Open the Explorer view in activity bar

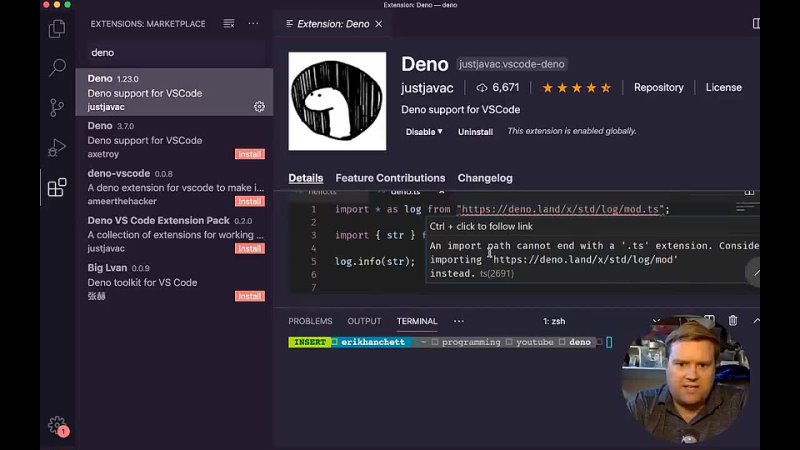click(57, 29)
